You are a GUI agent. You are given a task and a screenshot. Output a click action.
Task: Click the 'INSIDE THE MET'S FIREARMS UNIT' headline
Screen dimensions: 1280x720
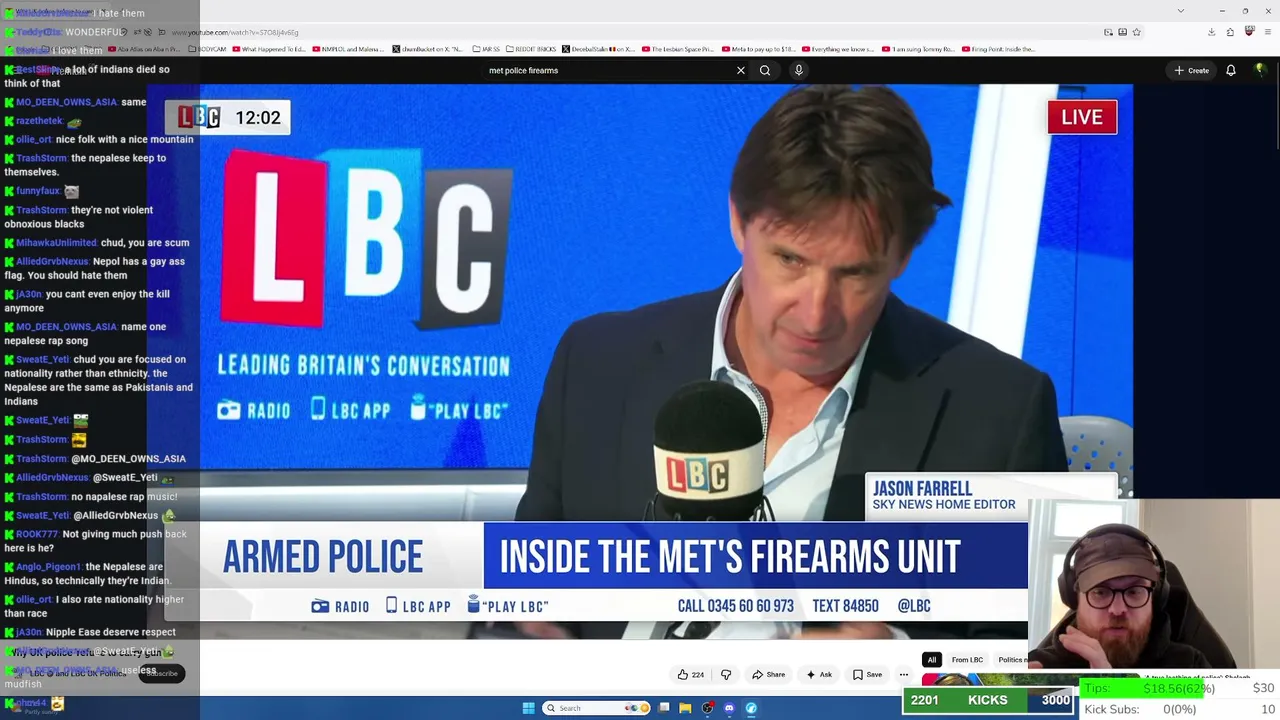click(730, 557)
